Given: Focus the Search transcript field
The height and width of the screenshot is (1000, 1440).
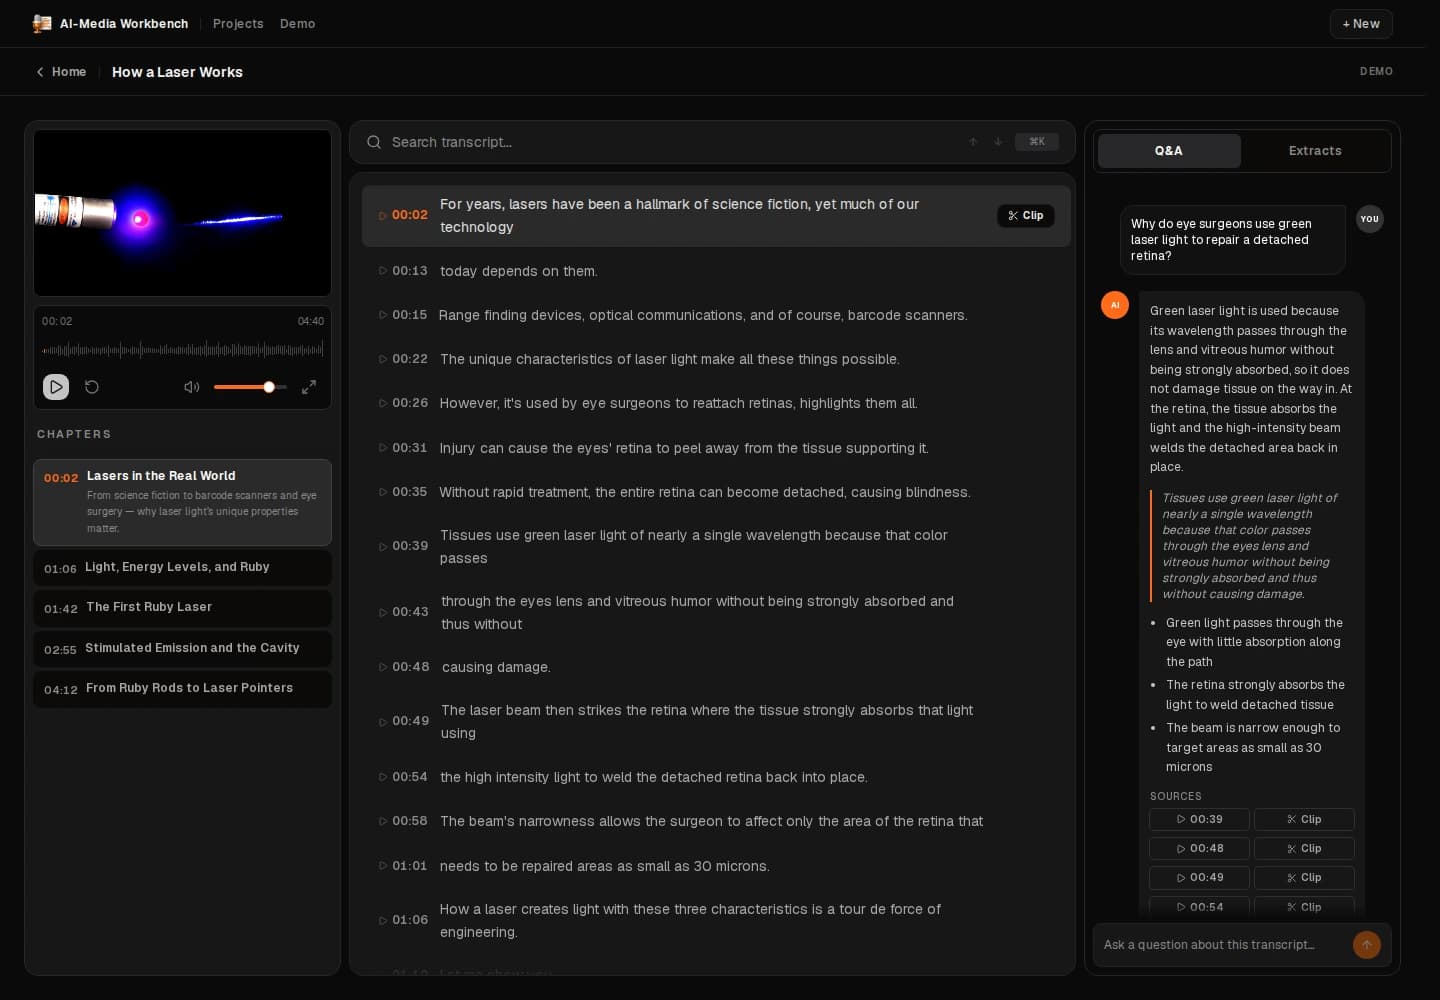Looking at the screenshot, I should tap(674, 142).
